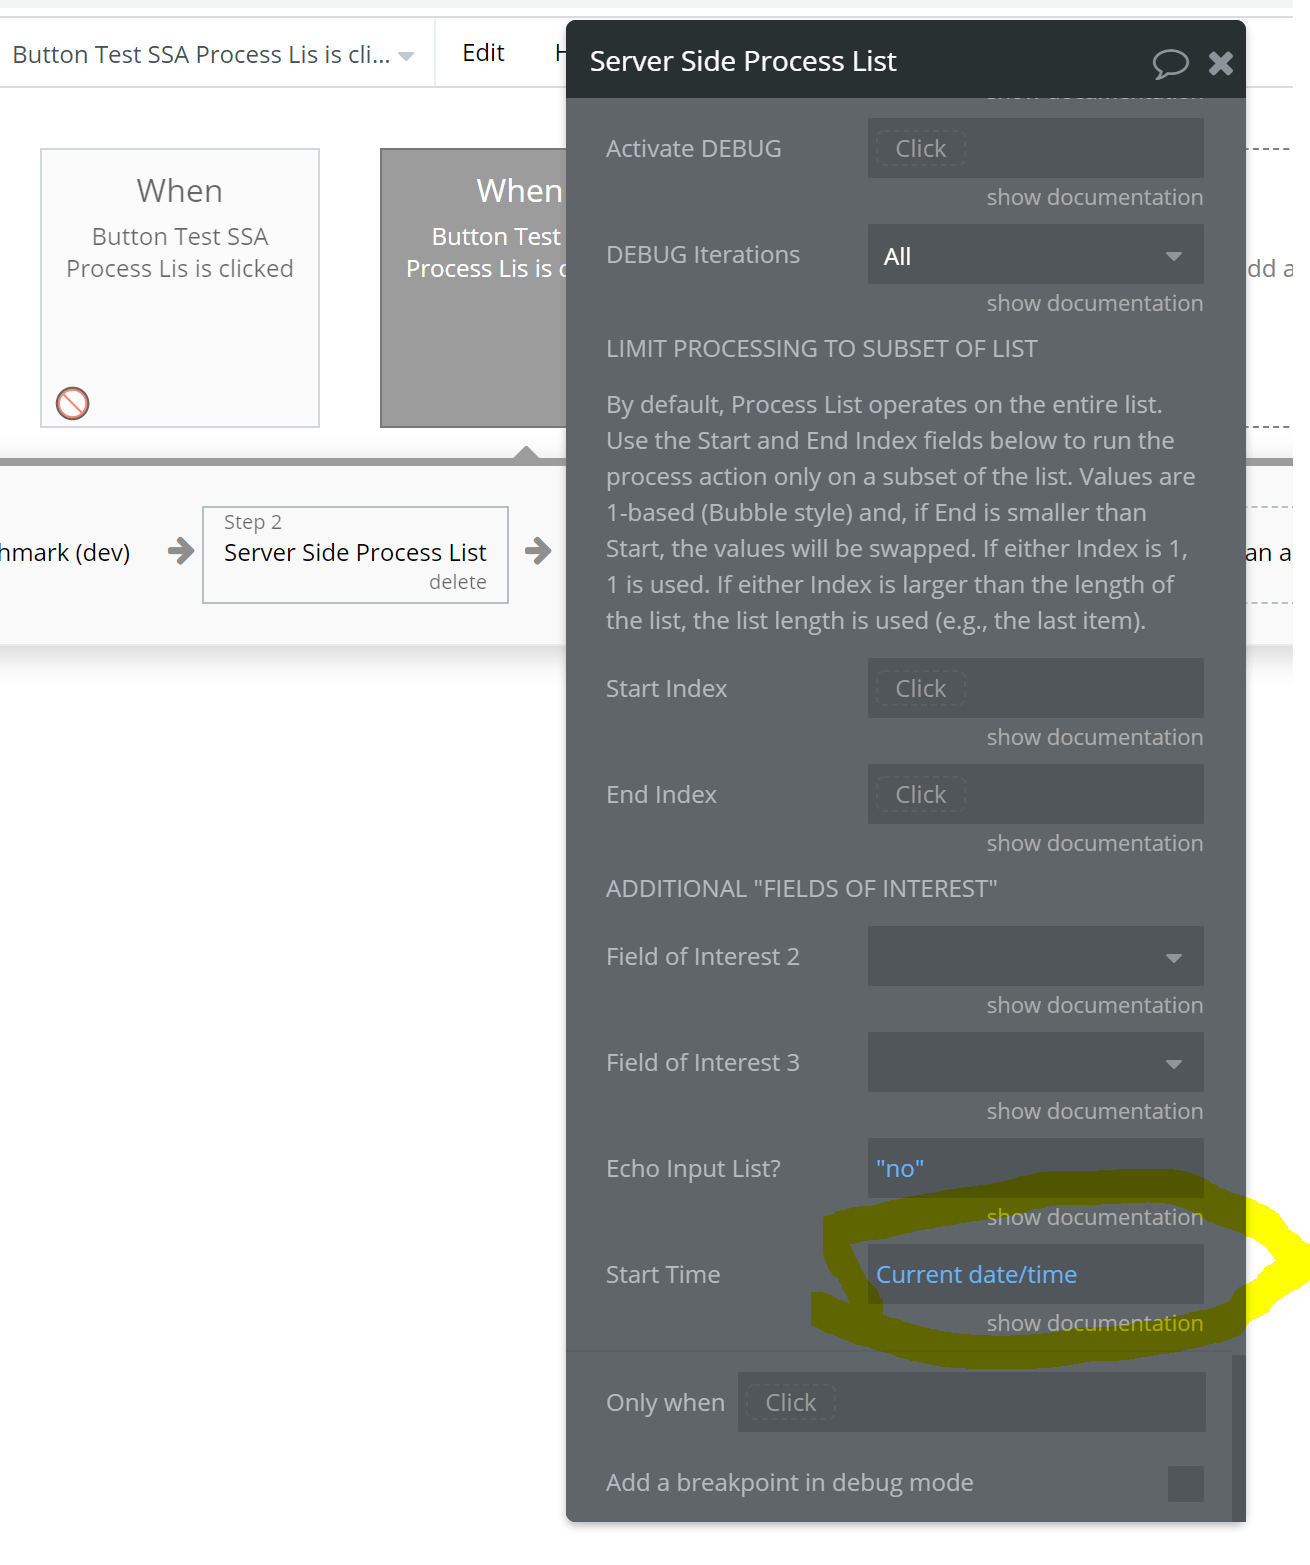This screenshot has height=1565, width=1310.
Task: Click the Activate DEBUG expression field
Action: [x=1035, y=149]
